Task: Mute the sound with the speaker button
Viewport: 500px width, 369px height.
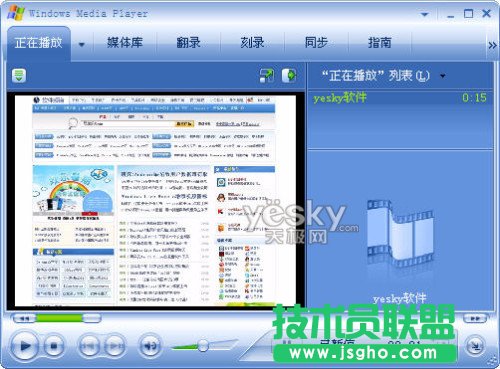Action: (x=150, y=346)
